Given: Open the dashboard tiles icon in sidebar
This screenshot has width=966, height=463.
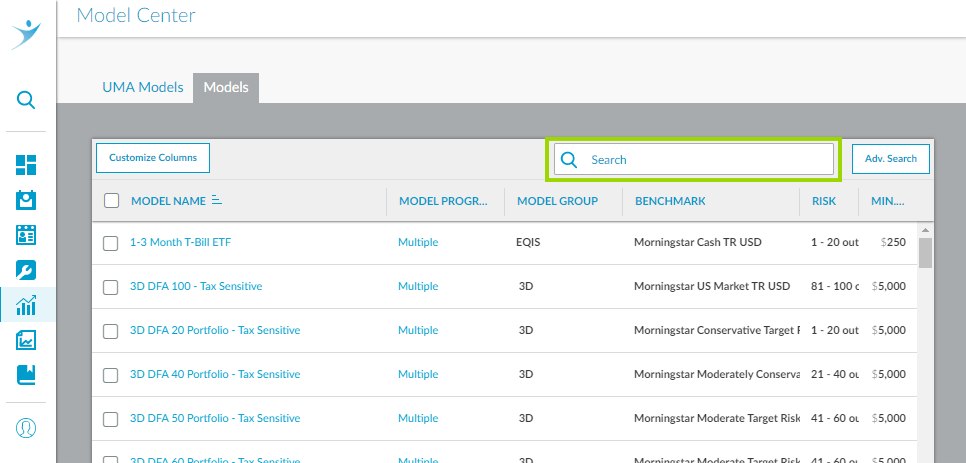Looking at the screenshot, I should [x=27, y=165].
